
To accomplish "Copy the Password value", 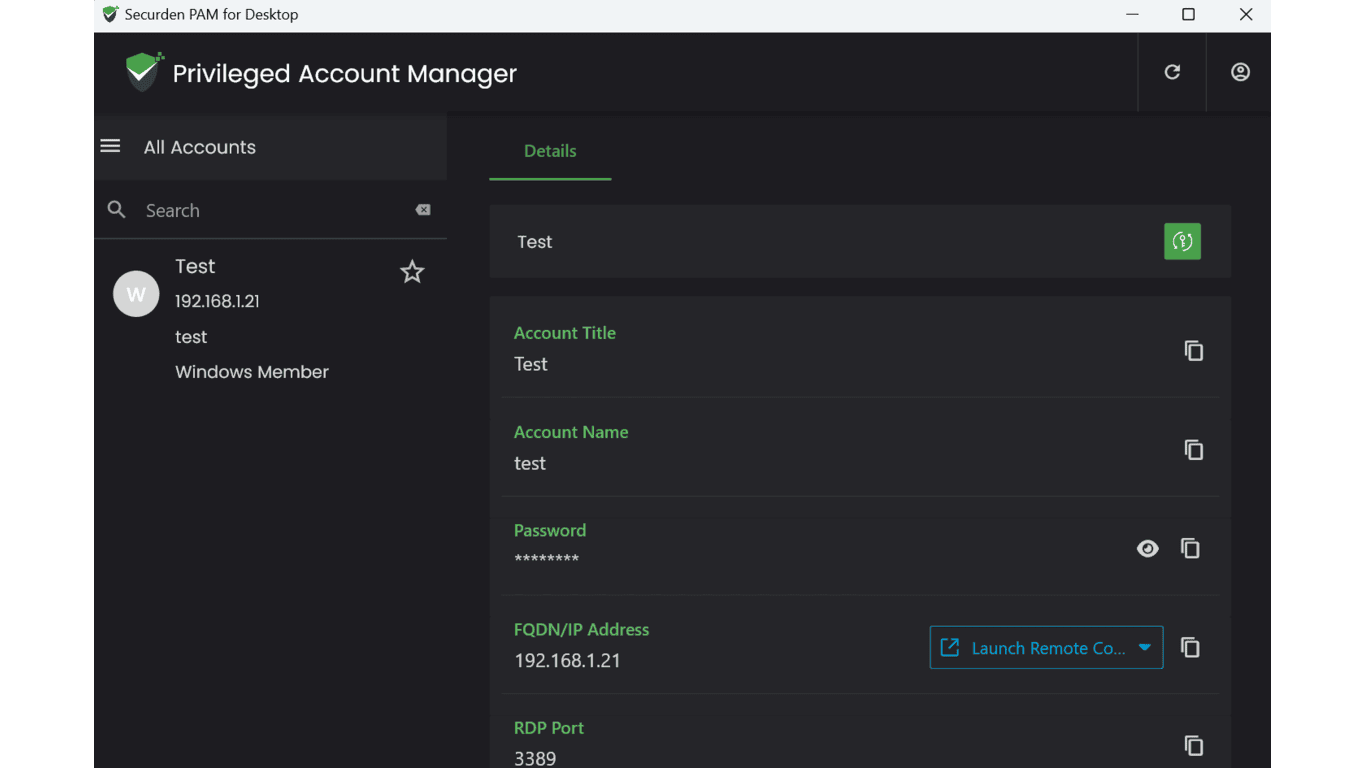I will (1190, 548).
